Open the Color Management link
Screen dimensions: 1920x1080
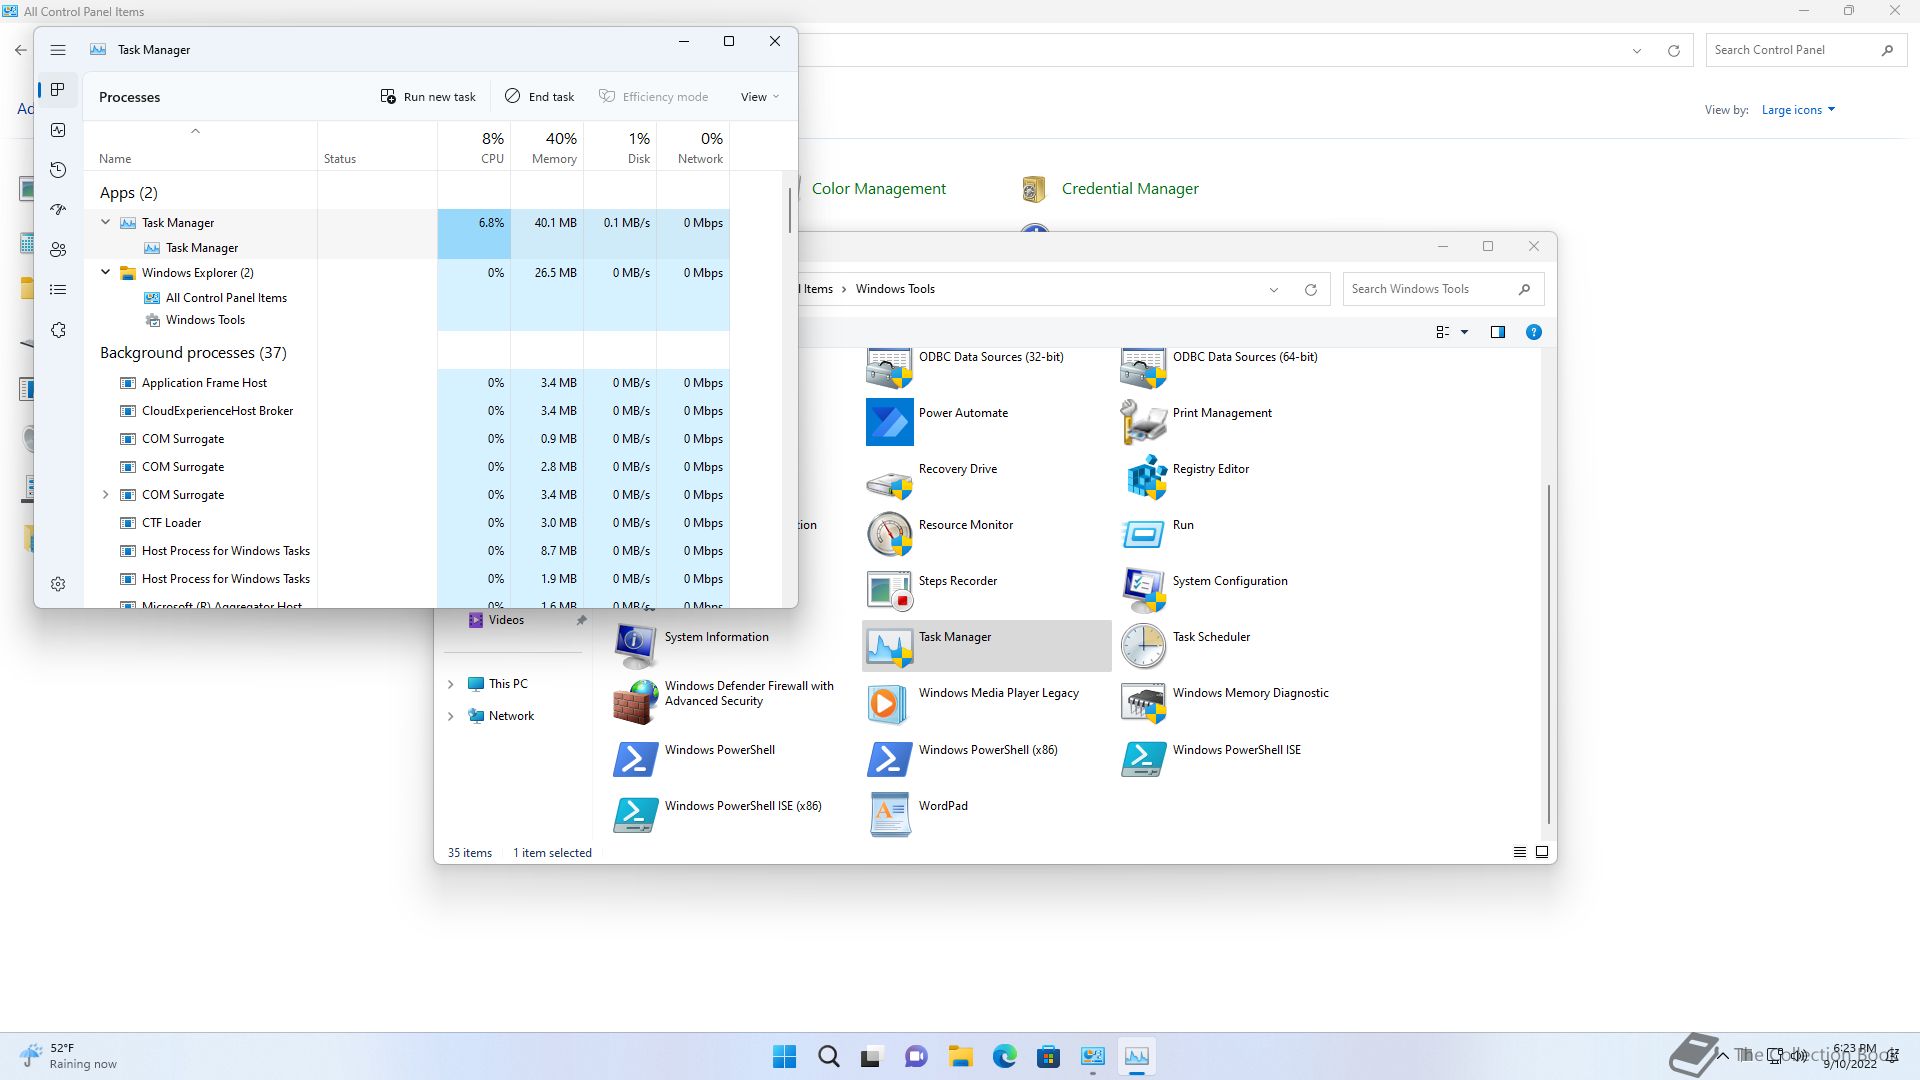(x=878, y=189)
